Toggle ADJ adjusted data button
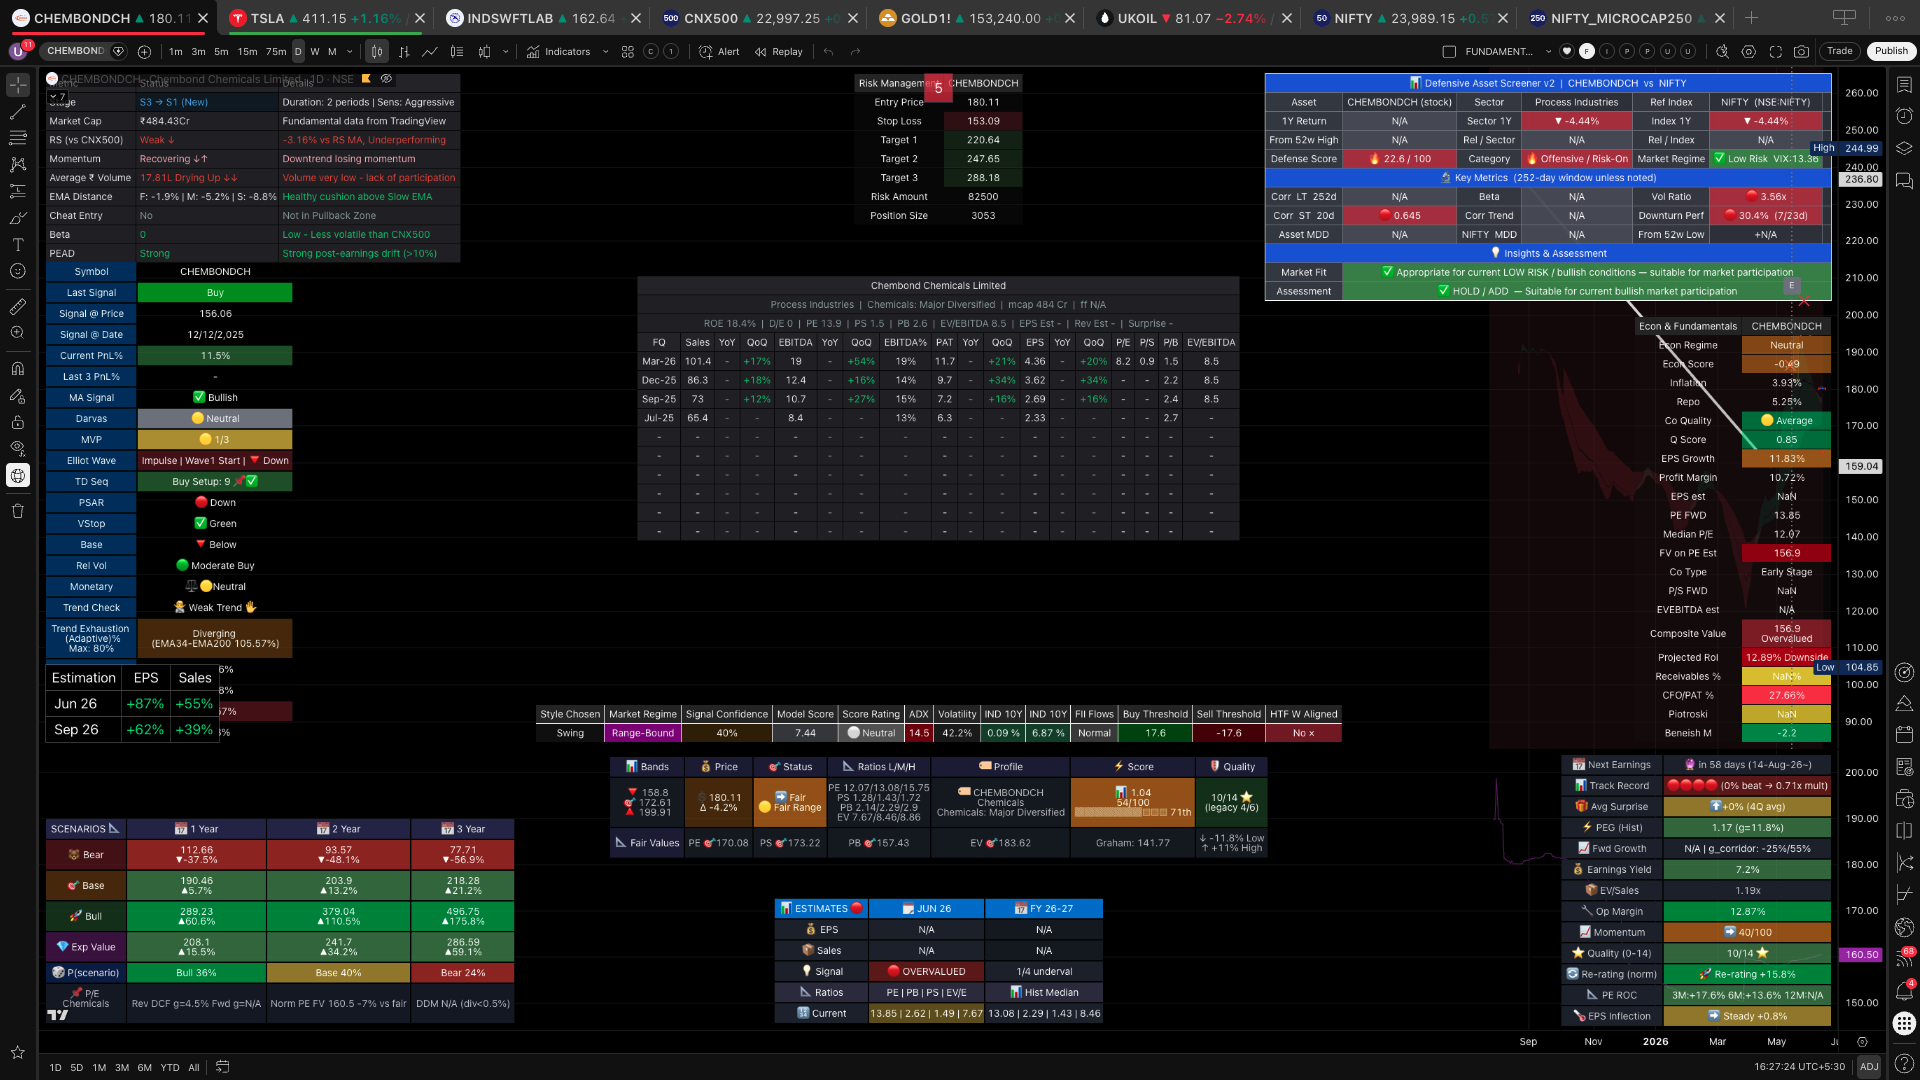The height and width of the screenshot is (1080, 1920). coord(1868,1067)
